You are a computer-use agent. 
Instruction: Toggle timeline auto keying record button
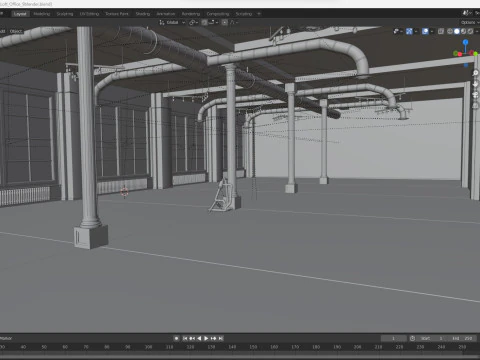pyautogui.click(x=176, y=338)
